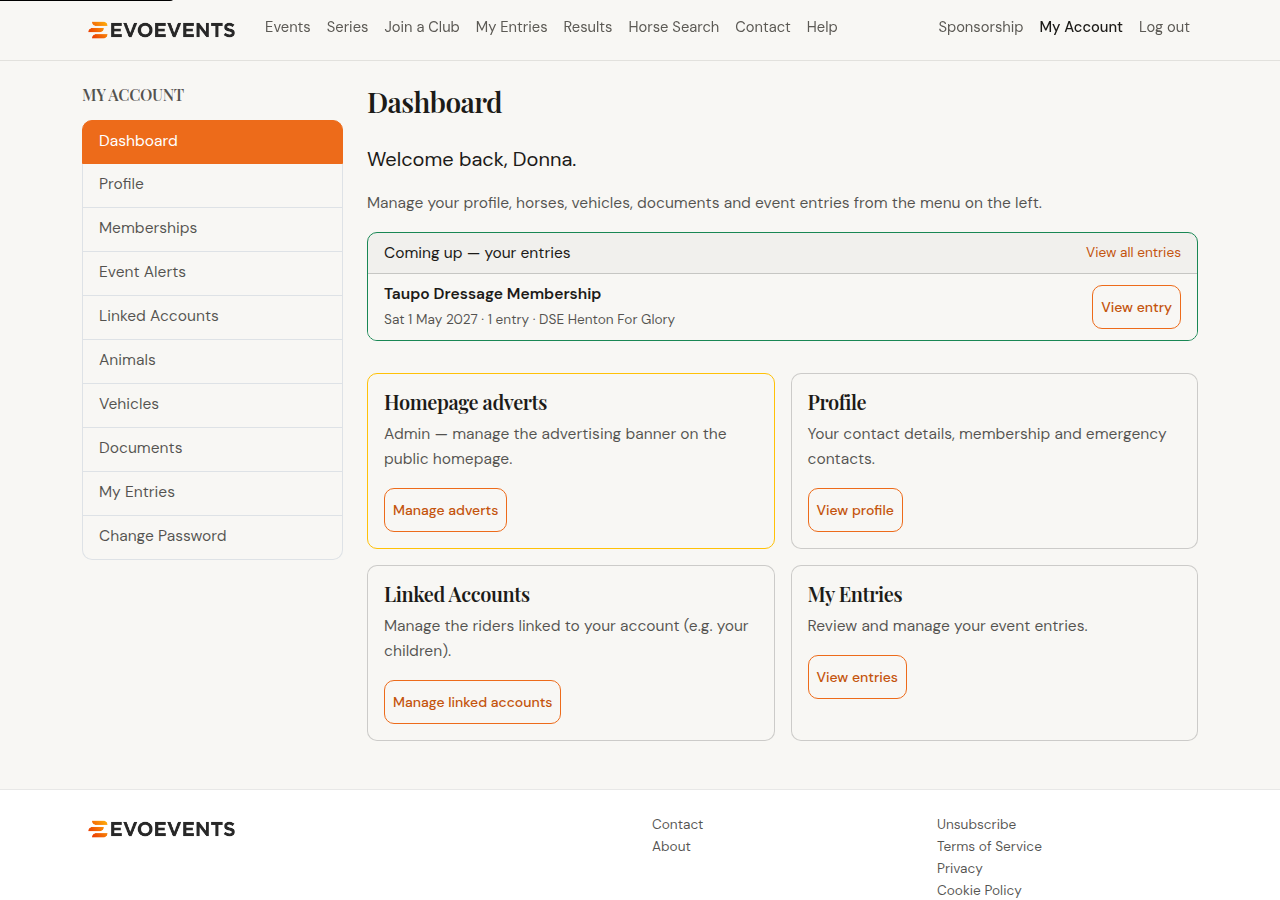Open Vehicles in the sidebar

212,404
